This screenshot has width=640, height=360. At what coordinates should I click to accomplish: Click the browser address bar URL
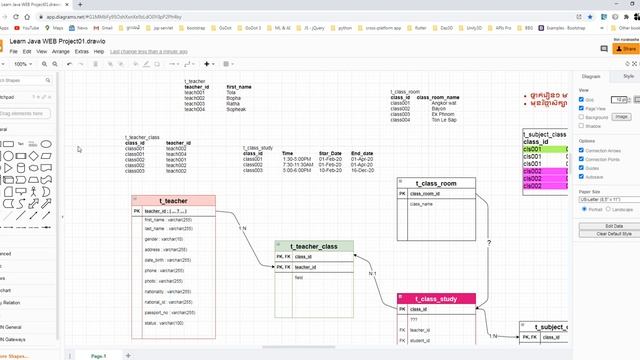coord(114,17)
